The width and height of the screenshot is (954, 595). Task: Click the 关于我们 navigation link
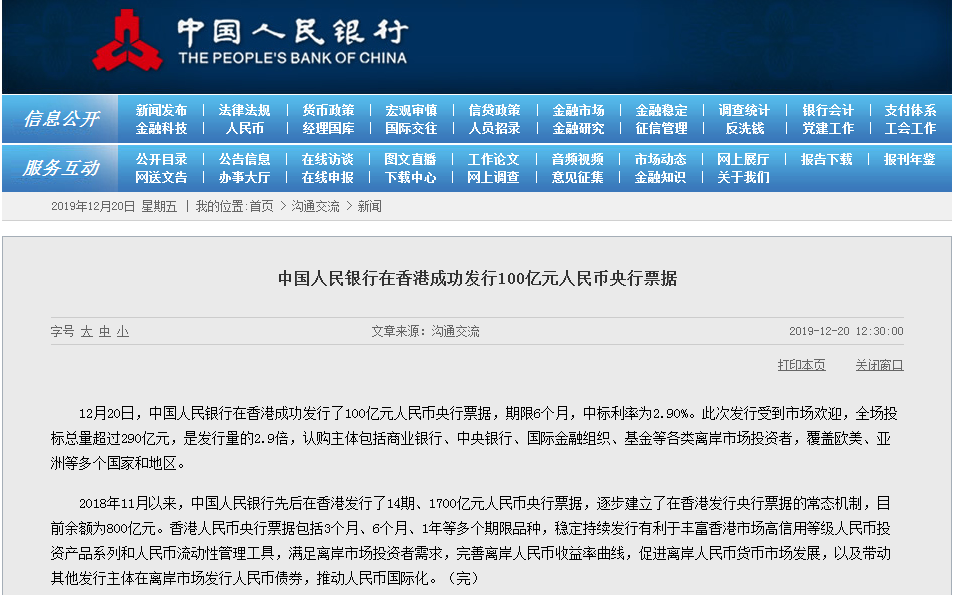(x=744, y=177)
